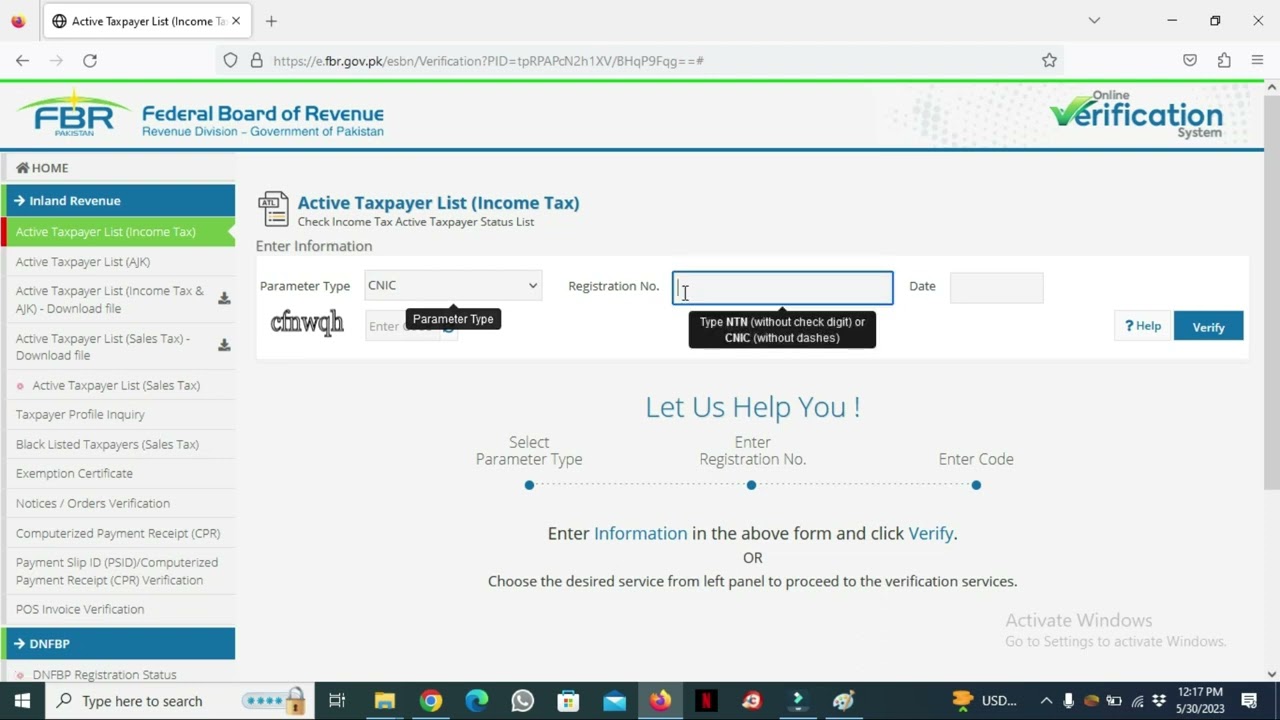This screenshot has width=1280, height=720.
Task: Open POS Invoice Verification
Action: tap(80, 609)
